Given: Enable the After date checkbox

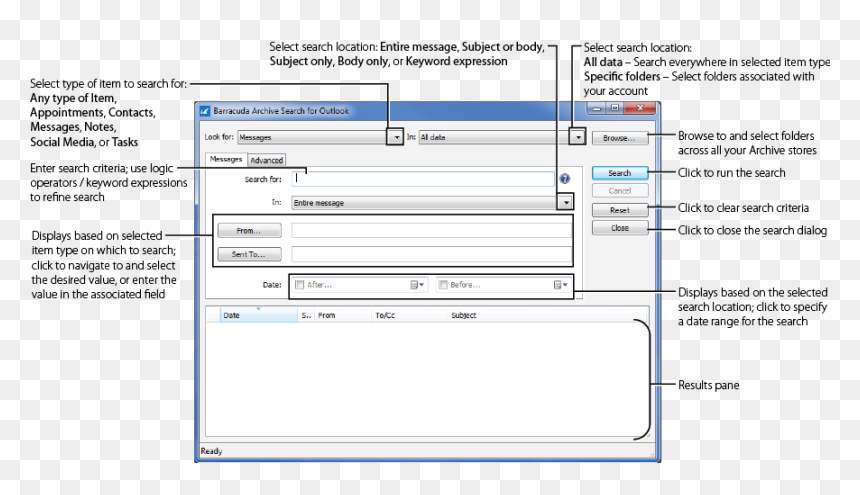Looking at the screenshot, I should 299,285.
